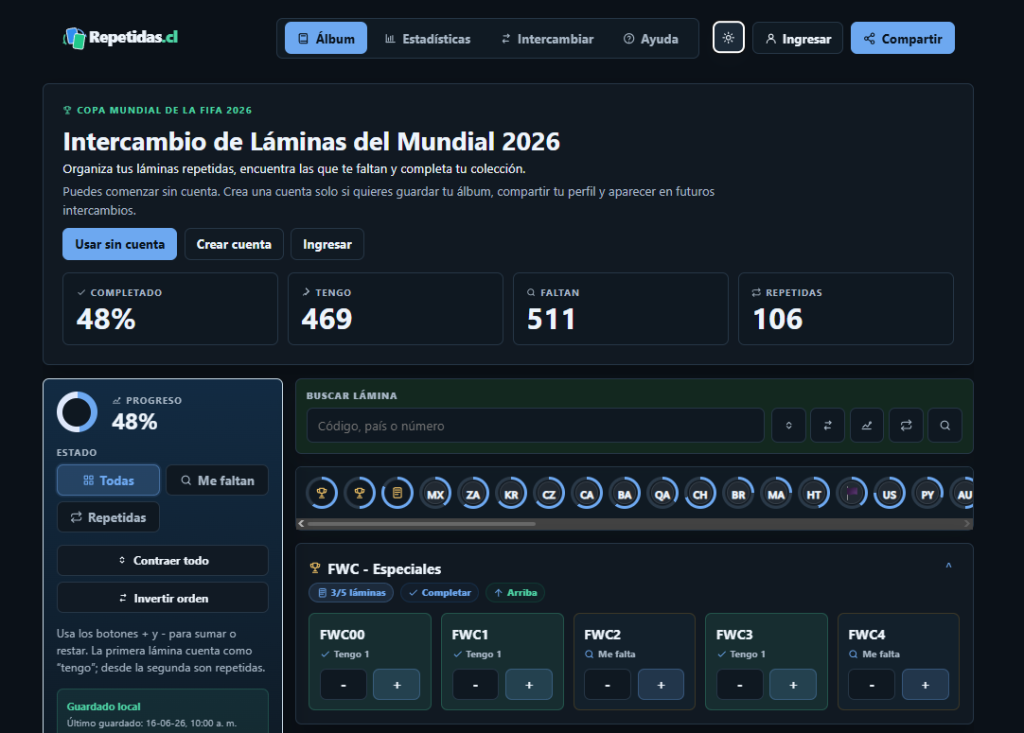Click Contraer todo to collapse sections
1024x733 pixels.
point(163,561)
